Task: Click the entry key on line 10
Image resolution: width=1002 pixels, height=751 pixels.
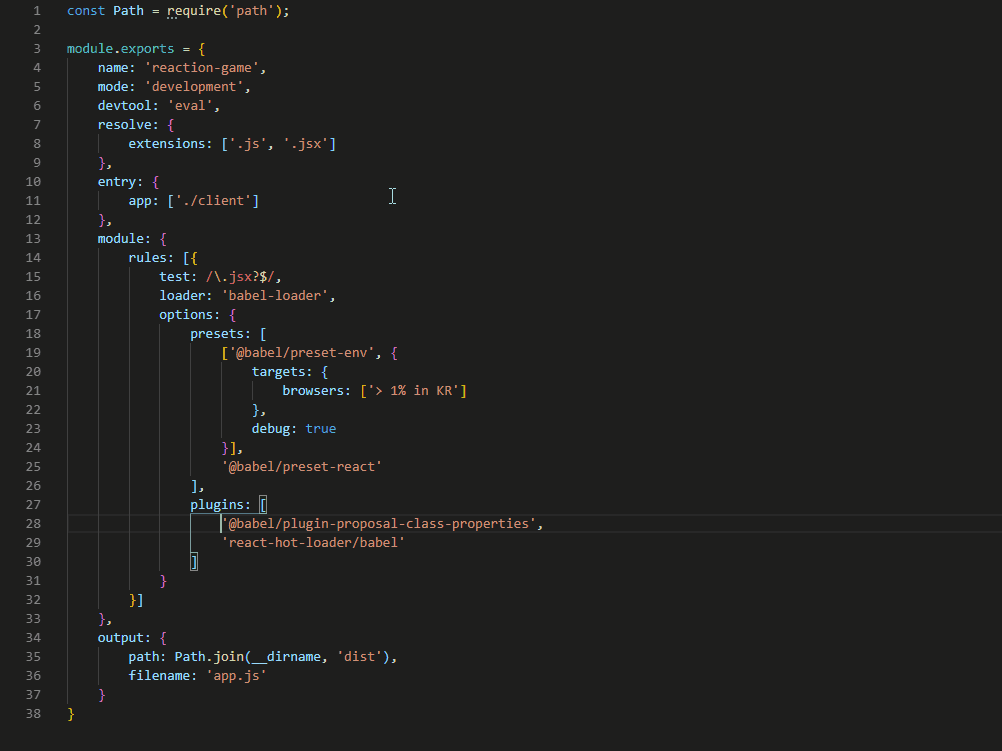Action: point(116,182)
